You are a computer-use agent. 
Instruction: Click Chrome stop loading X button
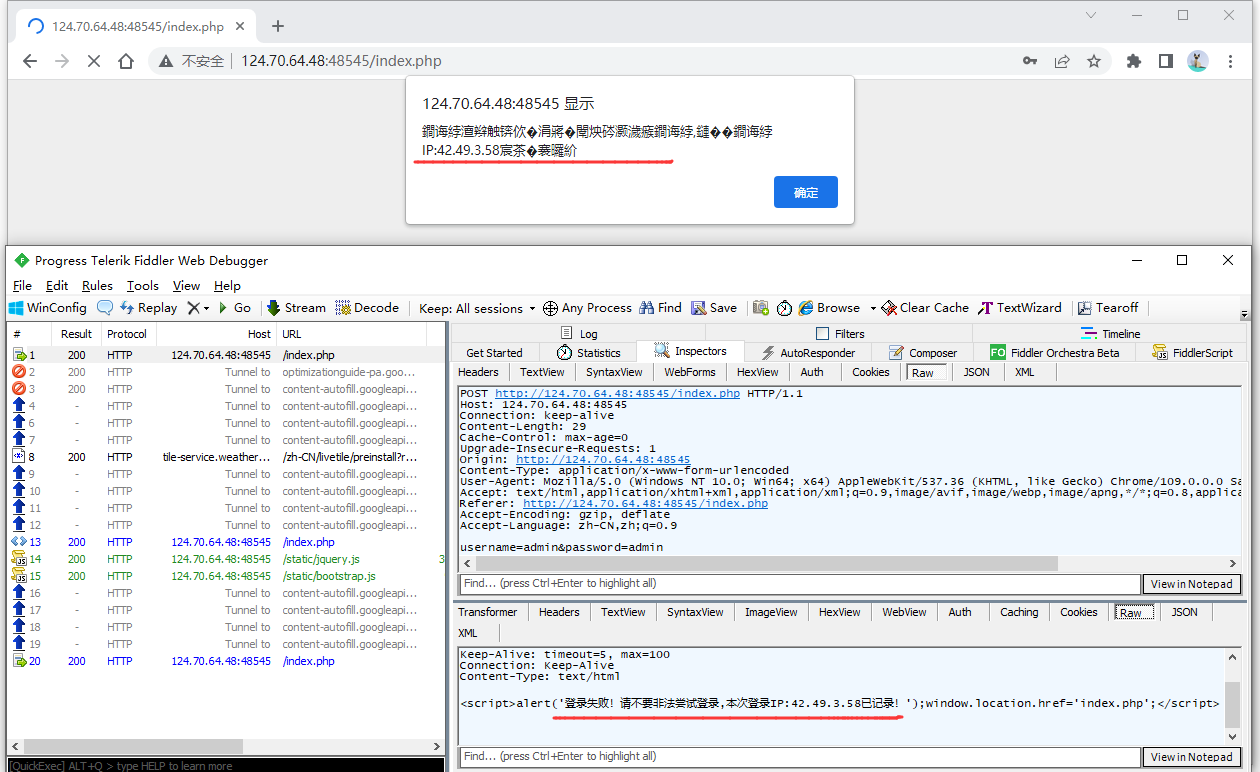pos(93,61)
